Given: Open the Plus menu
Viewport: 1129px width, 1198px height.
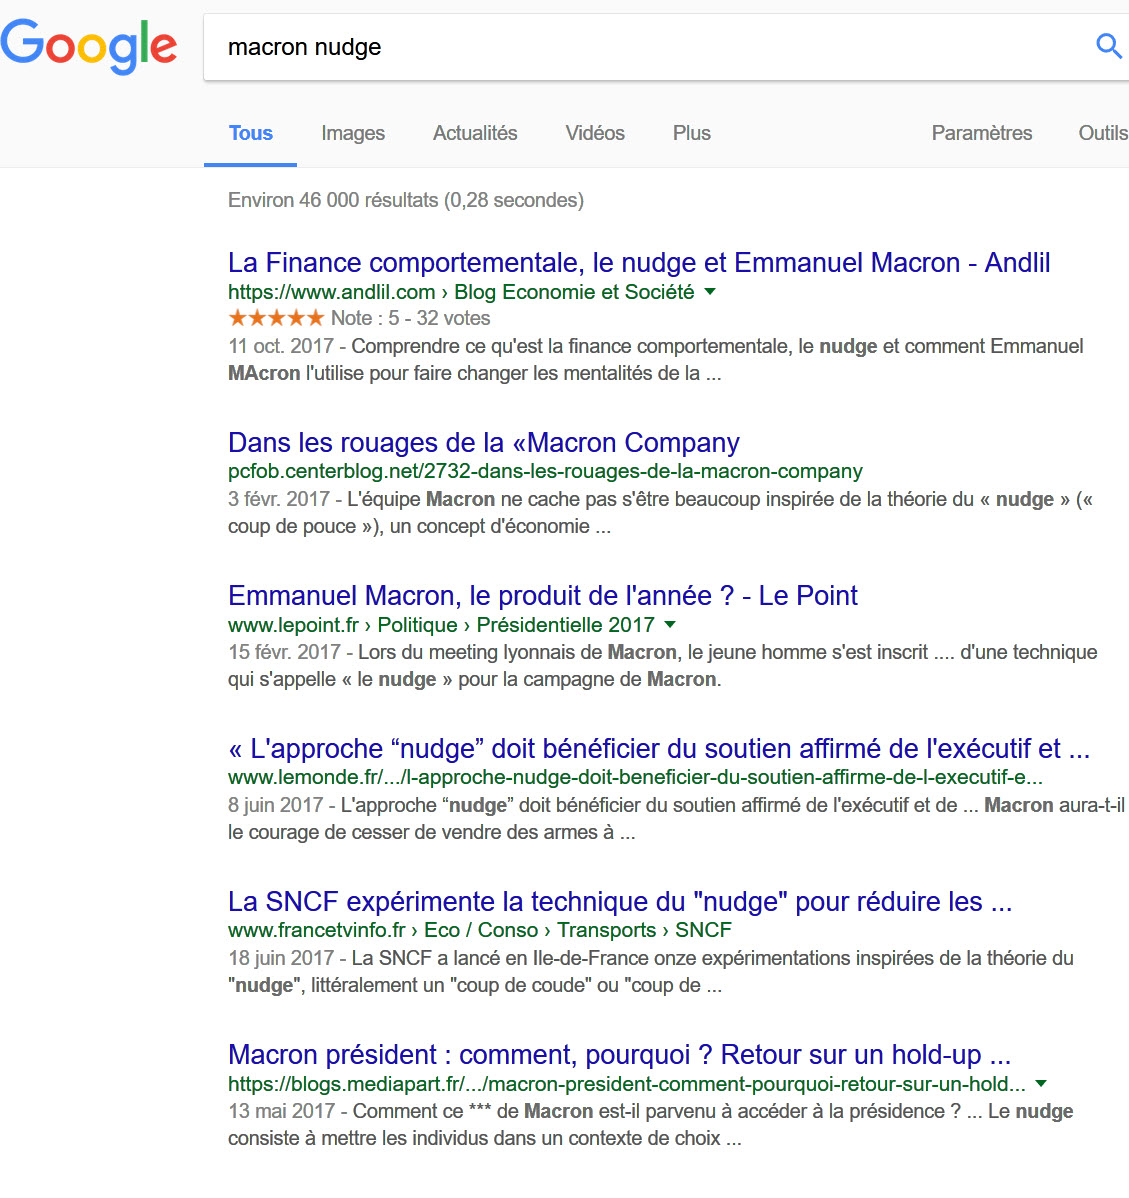Looking at the screenshot, I should pyautogui.click(x=691, y=133).
